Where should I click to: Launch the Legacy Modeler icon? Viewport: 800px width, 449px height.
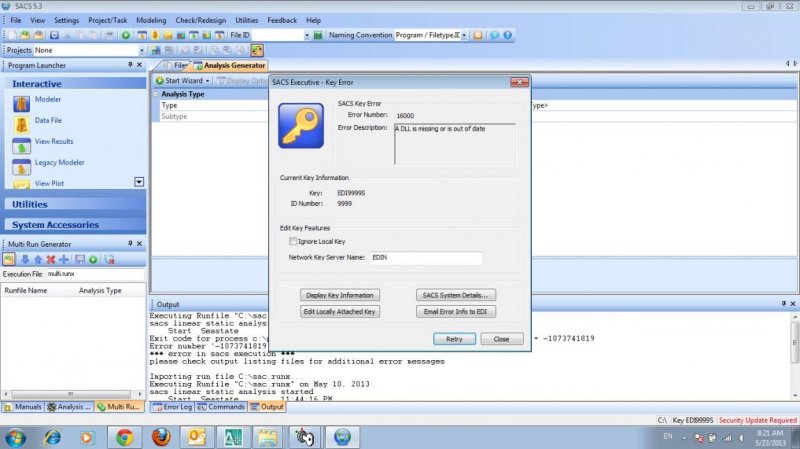click(x=21, y=167)
